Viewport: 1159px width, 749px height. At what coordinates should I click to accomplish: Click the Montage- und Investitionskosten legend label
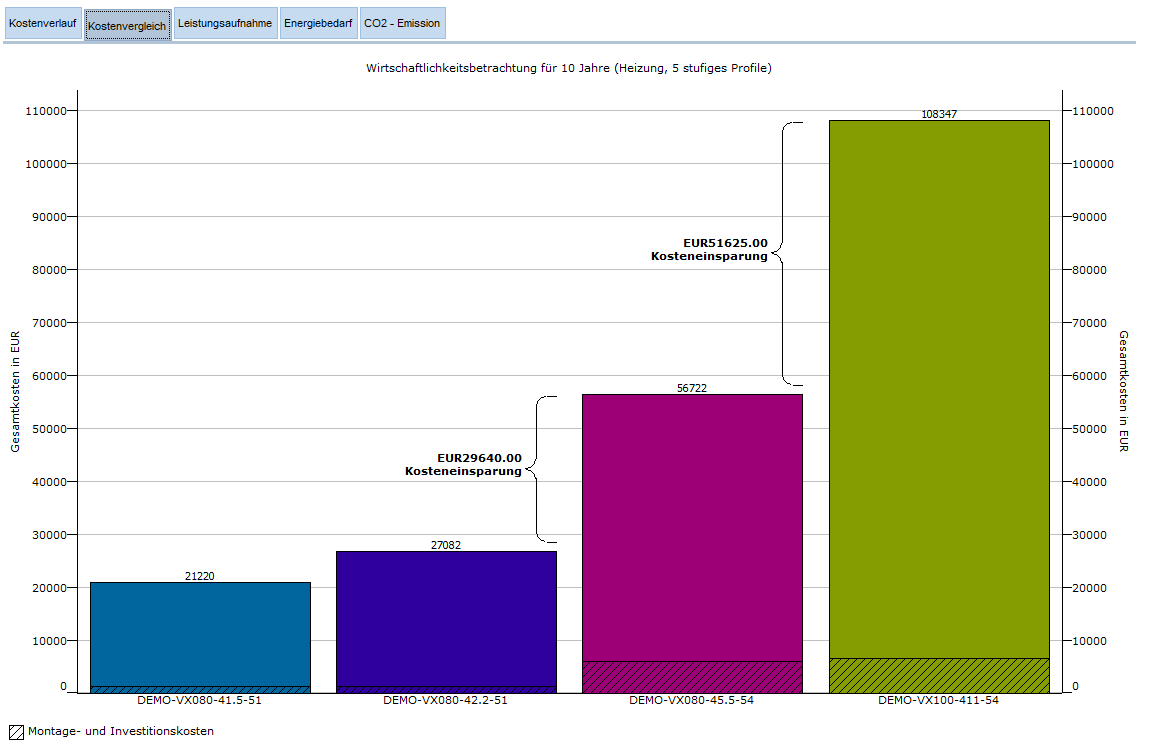[x=121, y=732]
